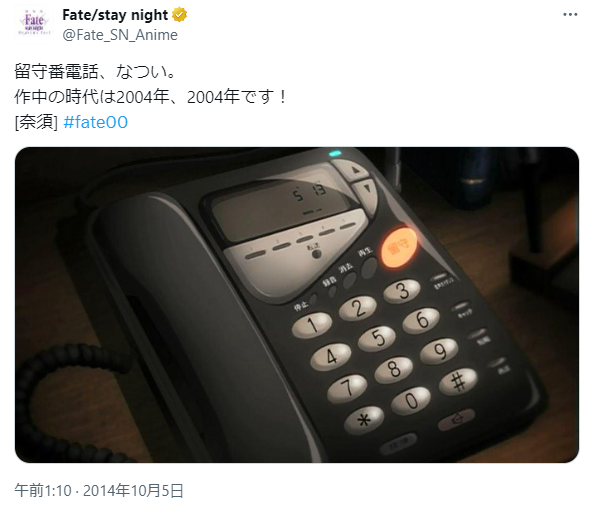Viewport: 606px width, 508px height.
Task: Click the 午前1:10 2014年10月5日 timestamp
Action: click(x=99, y=491)
